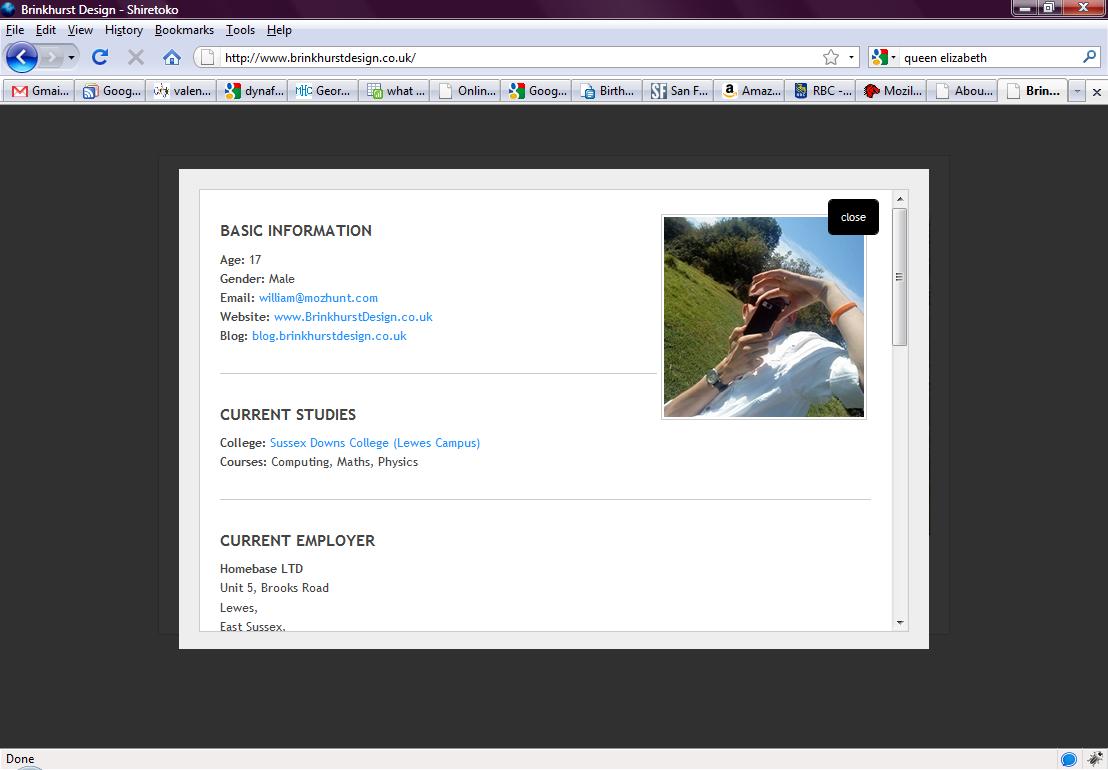Click the william@mozhunt.com email link

click(x=318, y=298)
